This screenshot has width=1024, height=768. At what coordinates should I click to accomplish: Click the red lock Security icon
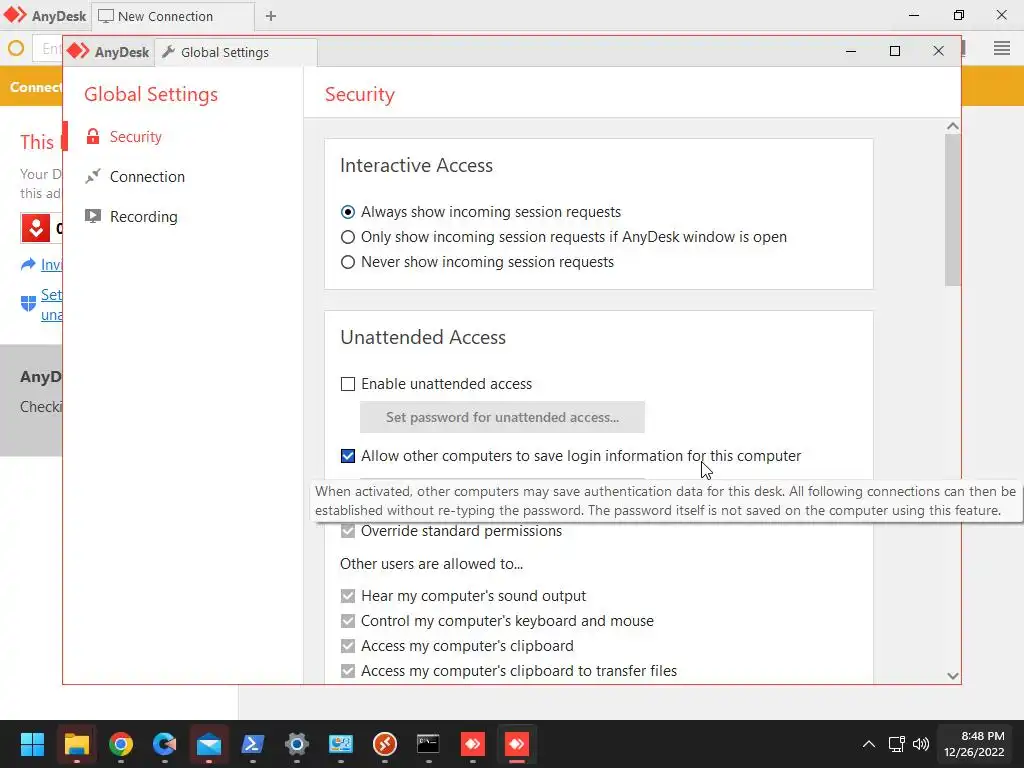click(x=93, y=136)
